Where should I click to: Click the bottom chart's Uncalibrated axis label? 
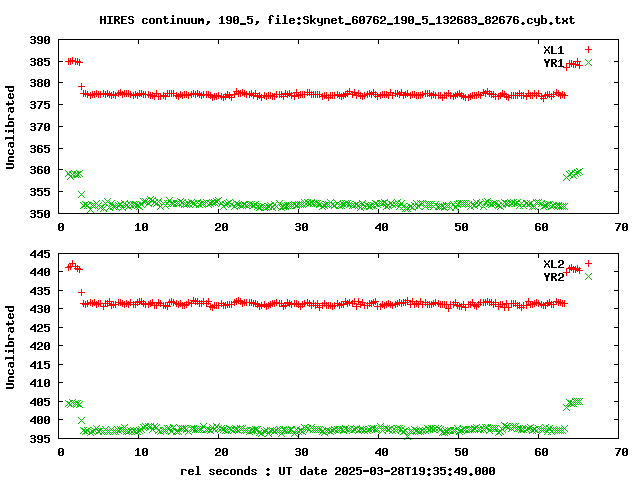10,347
